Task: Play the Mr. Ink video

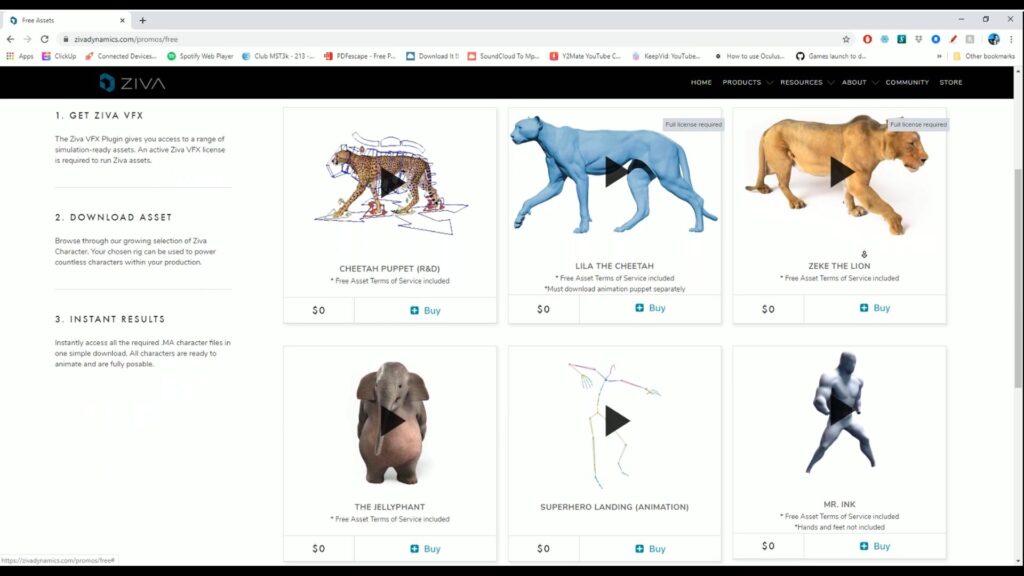Action: (841, 410)
